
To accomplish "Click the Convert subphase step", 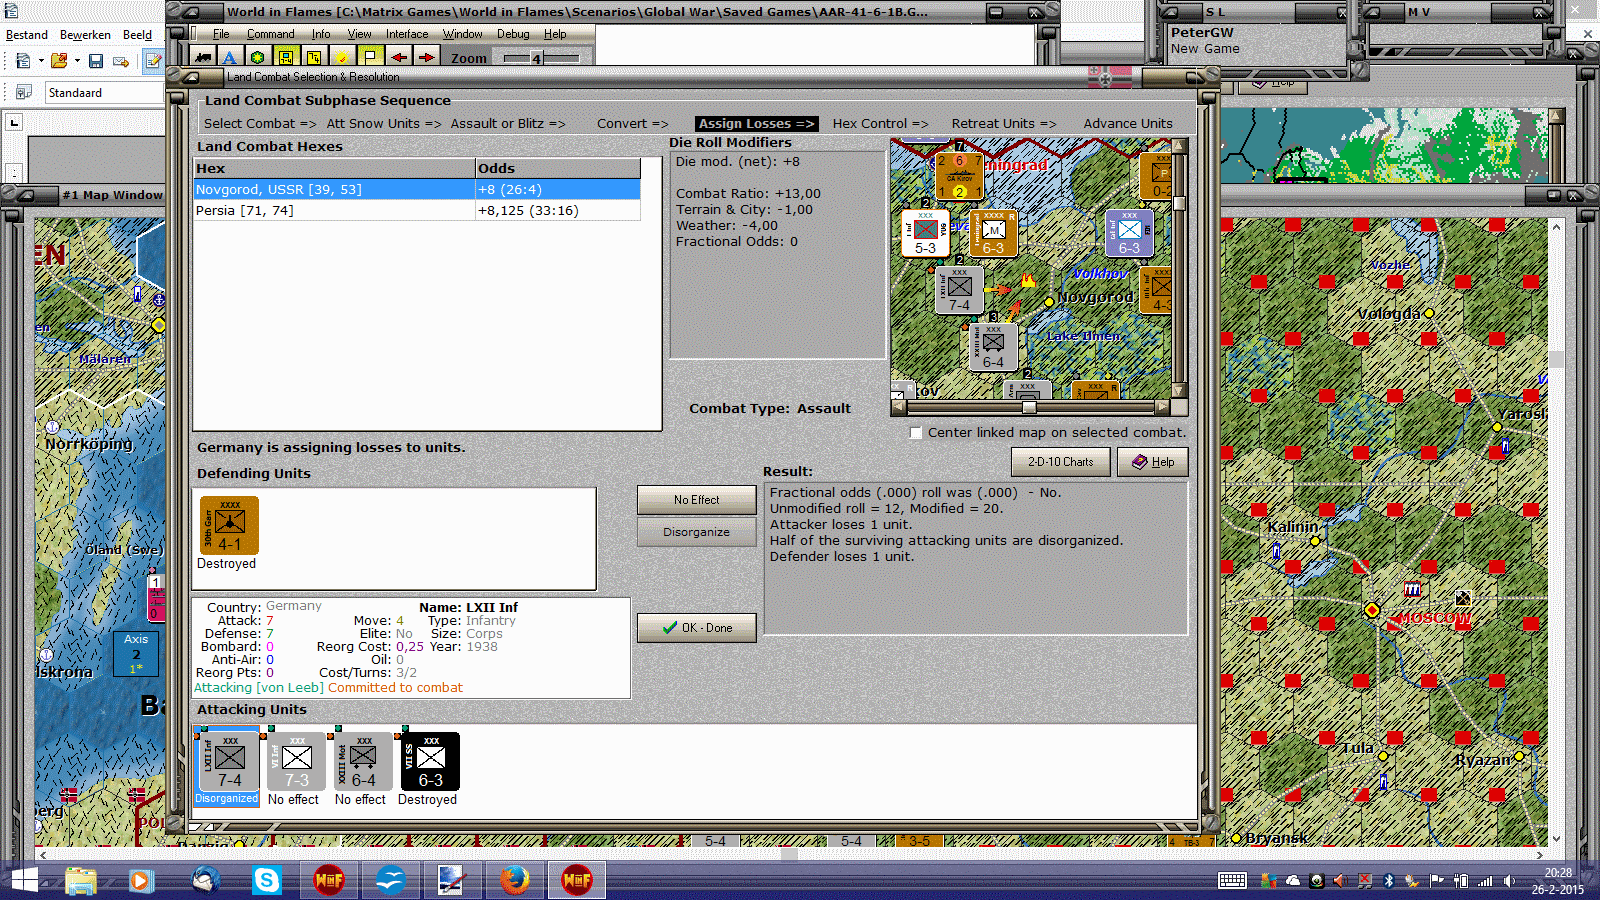I will (632, 124).
